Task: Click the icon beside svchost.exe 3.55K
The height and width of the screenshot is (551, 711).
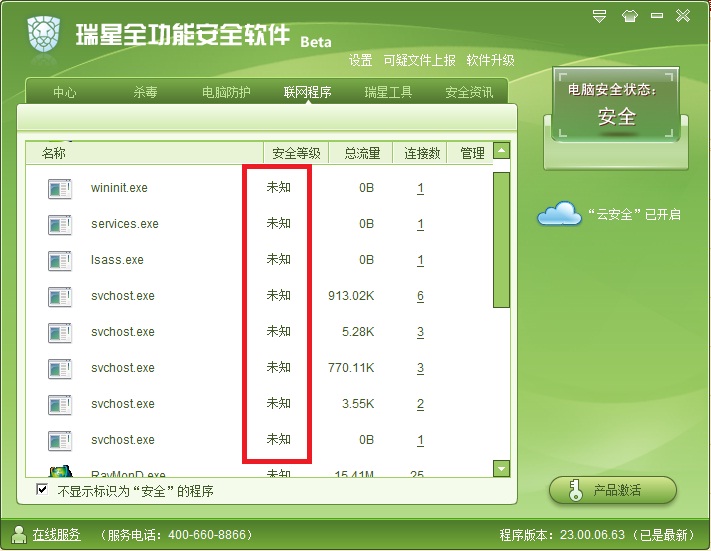Action: [x=59, y=405]
